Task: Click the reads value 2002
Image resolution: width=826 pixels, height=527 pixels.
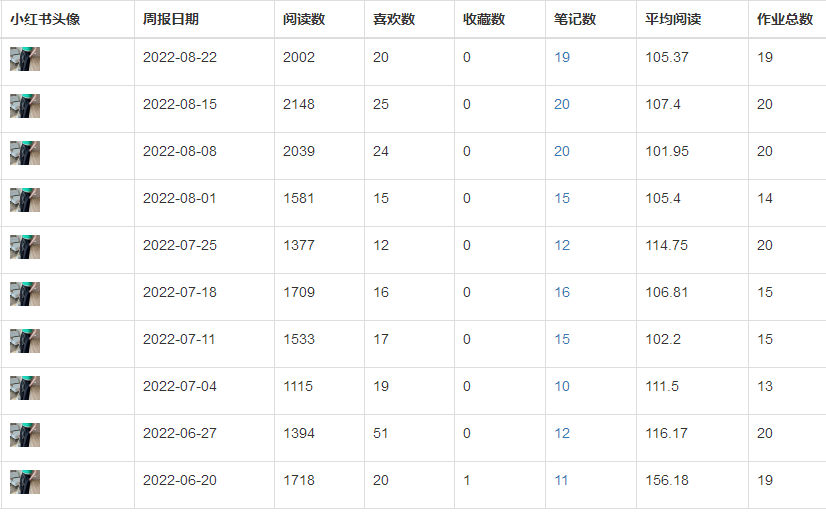Action: click(x=299, y=57)
